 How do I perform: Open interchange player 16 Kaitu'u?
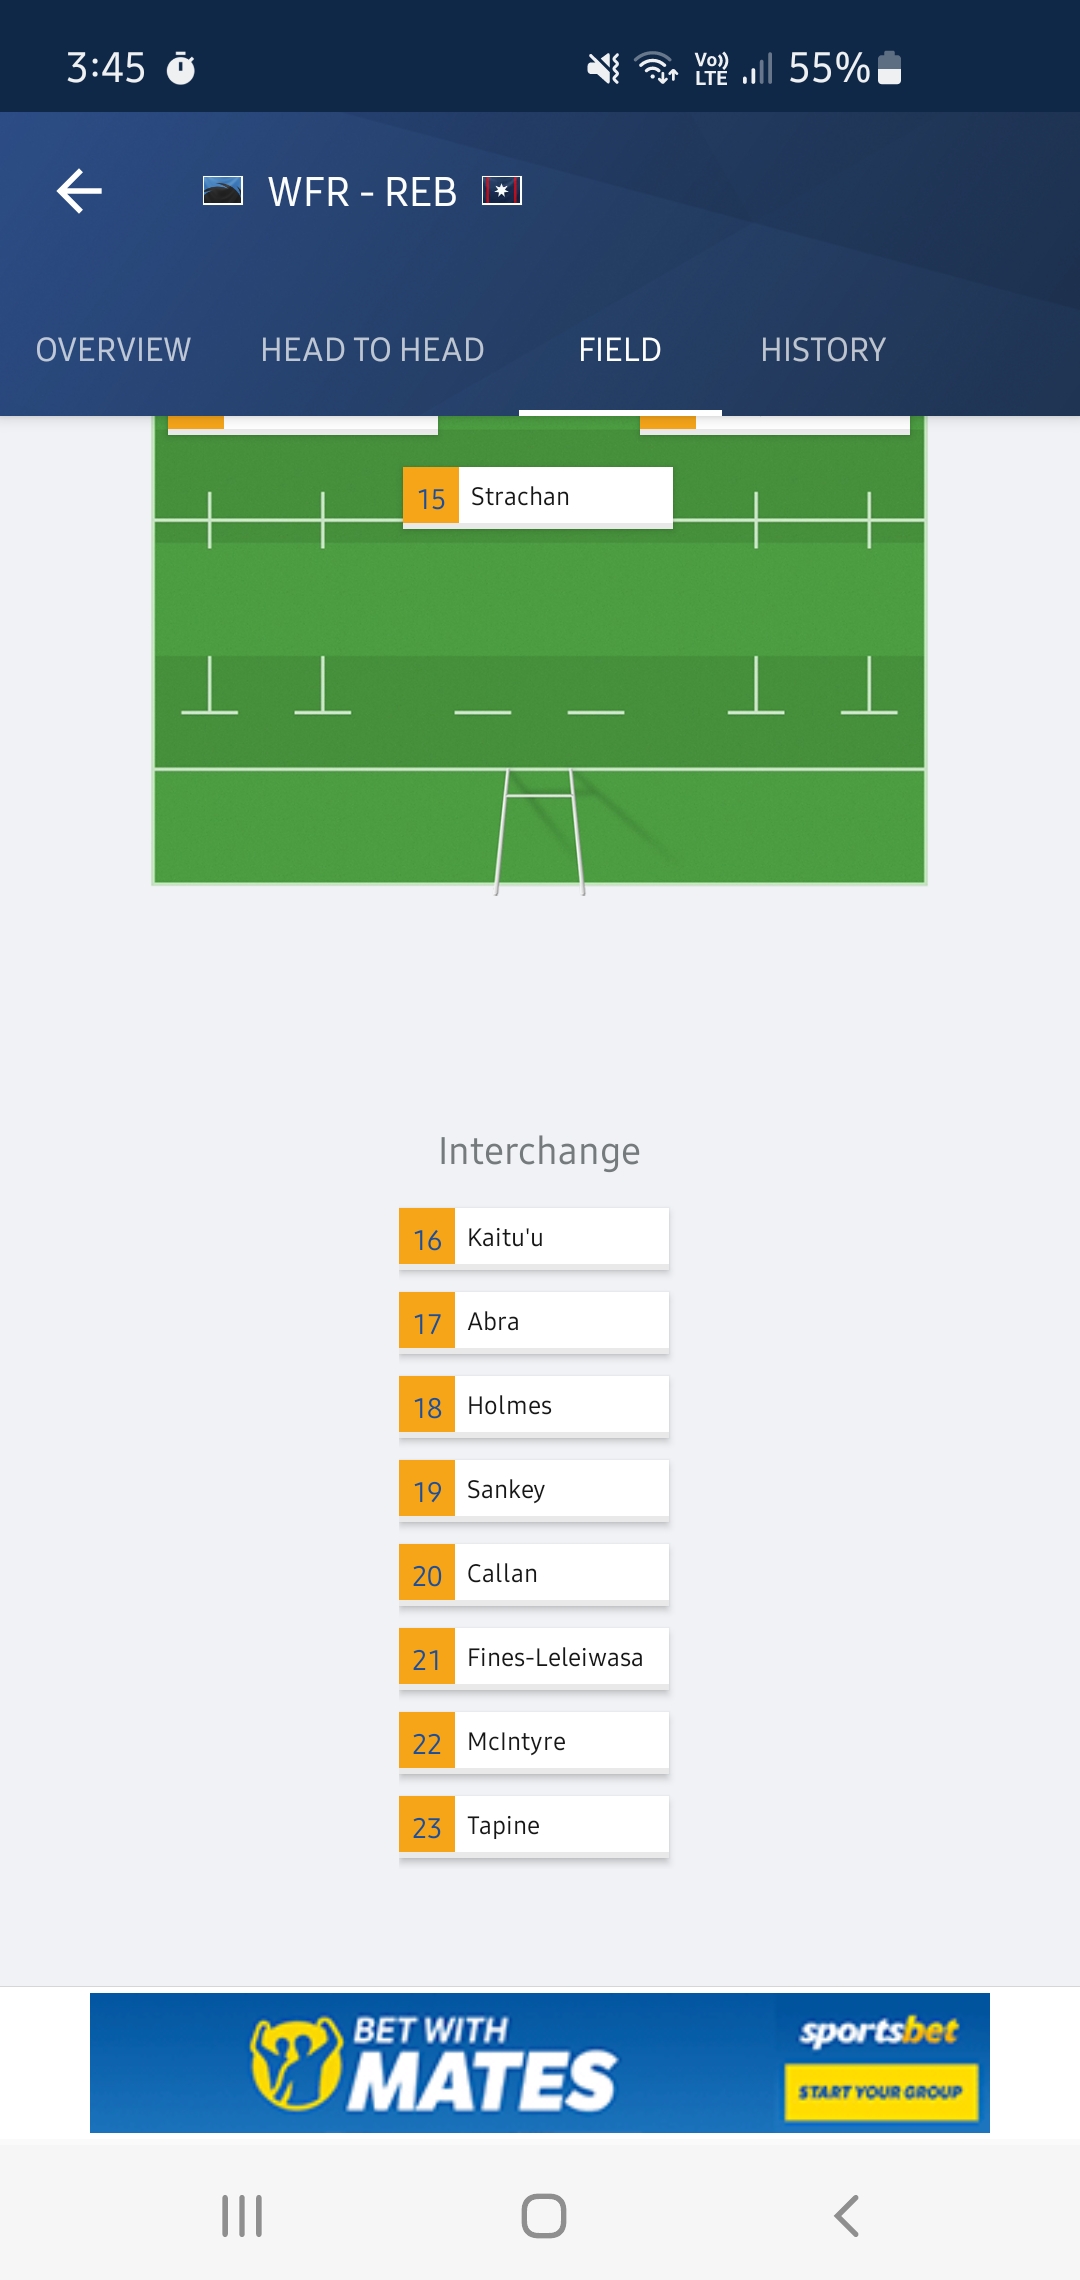click(534, 1237)
